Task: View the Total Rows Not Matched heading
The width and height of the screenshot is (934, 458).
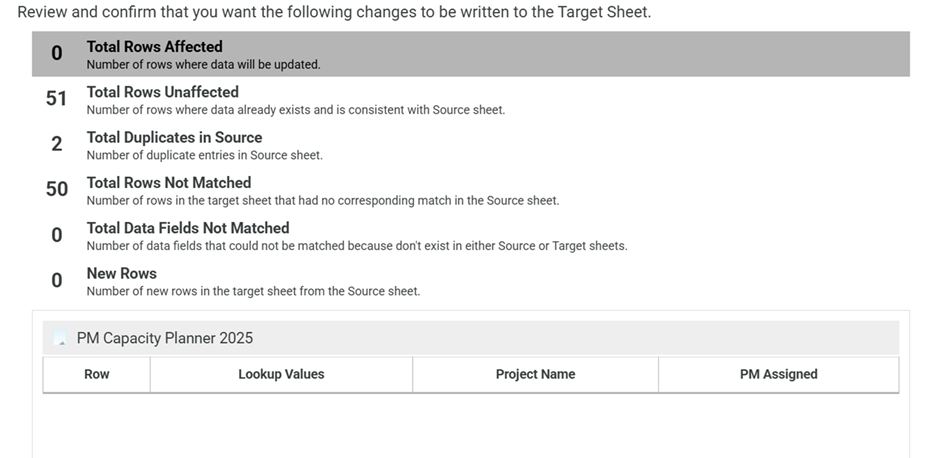Action: pos(169,182)
